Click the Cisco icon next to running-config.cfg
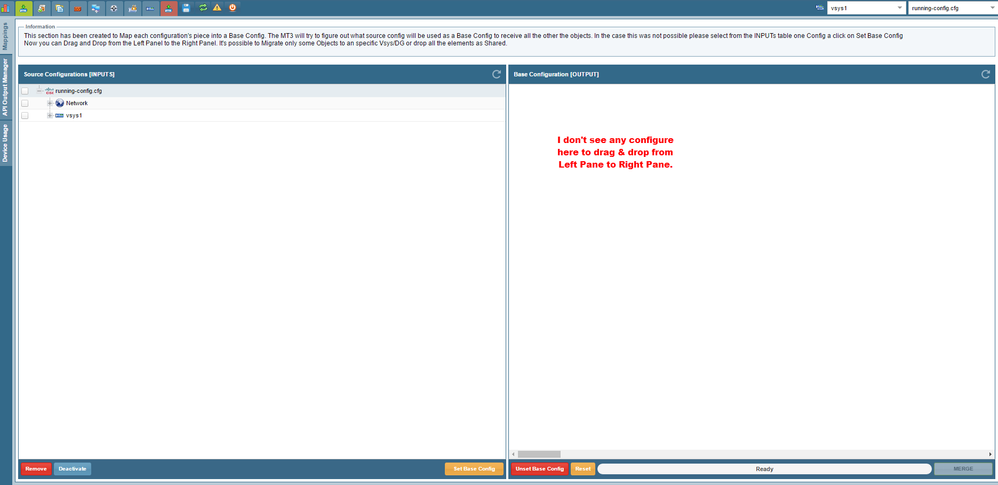 click(50, 91)
